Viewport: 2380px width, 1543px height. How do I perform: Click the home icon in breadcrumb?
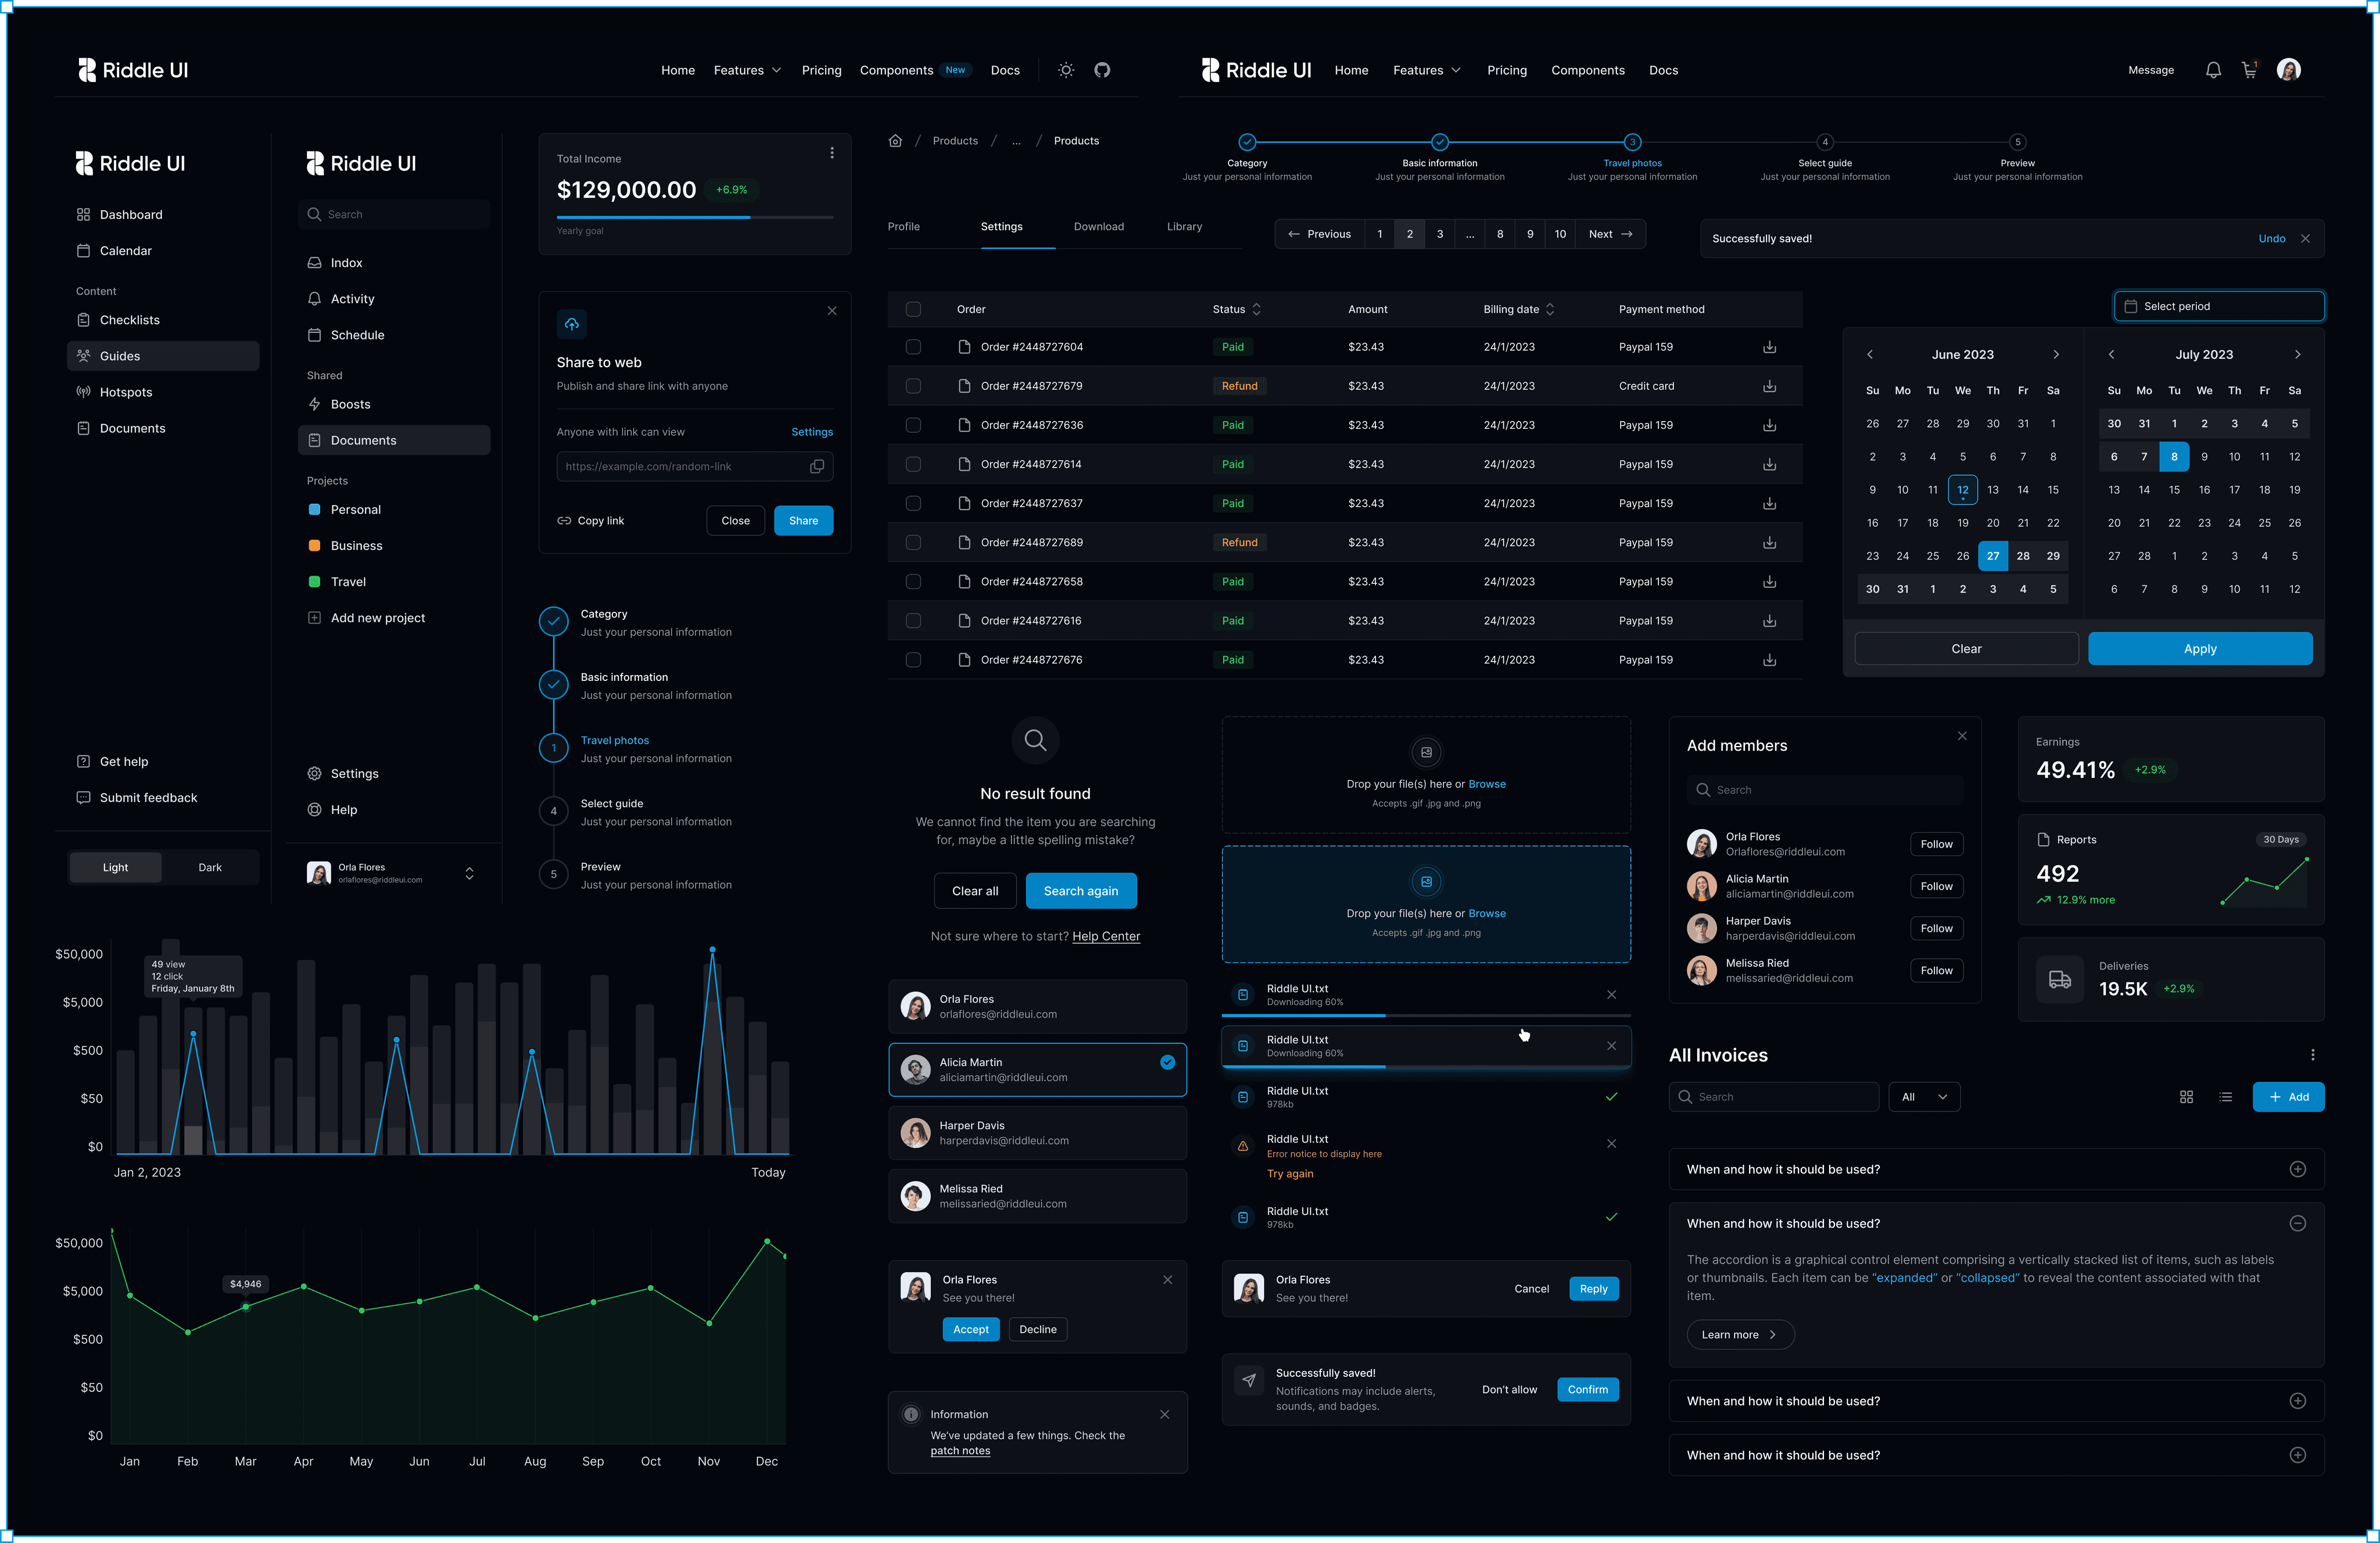pyautogui.click(x=895, y=141)
